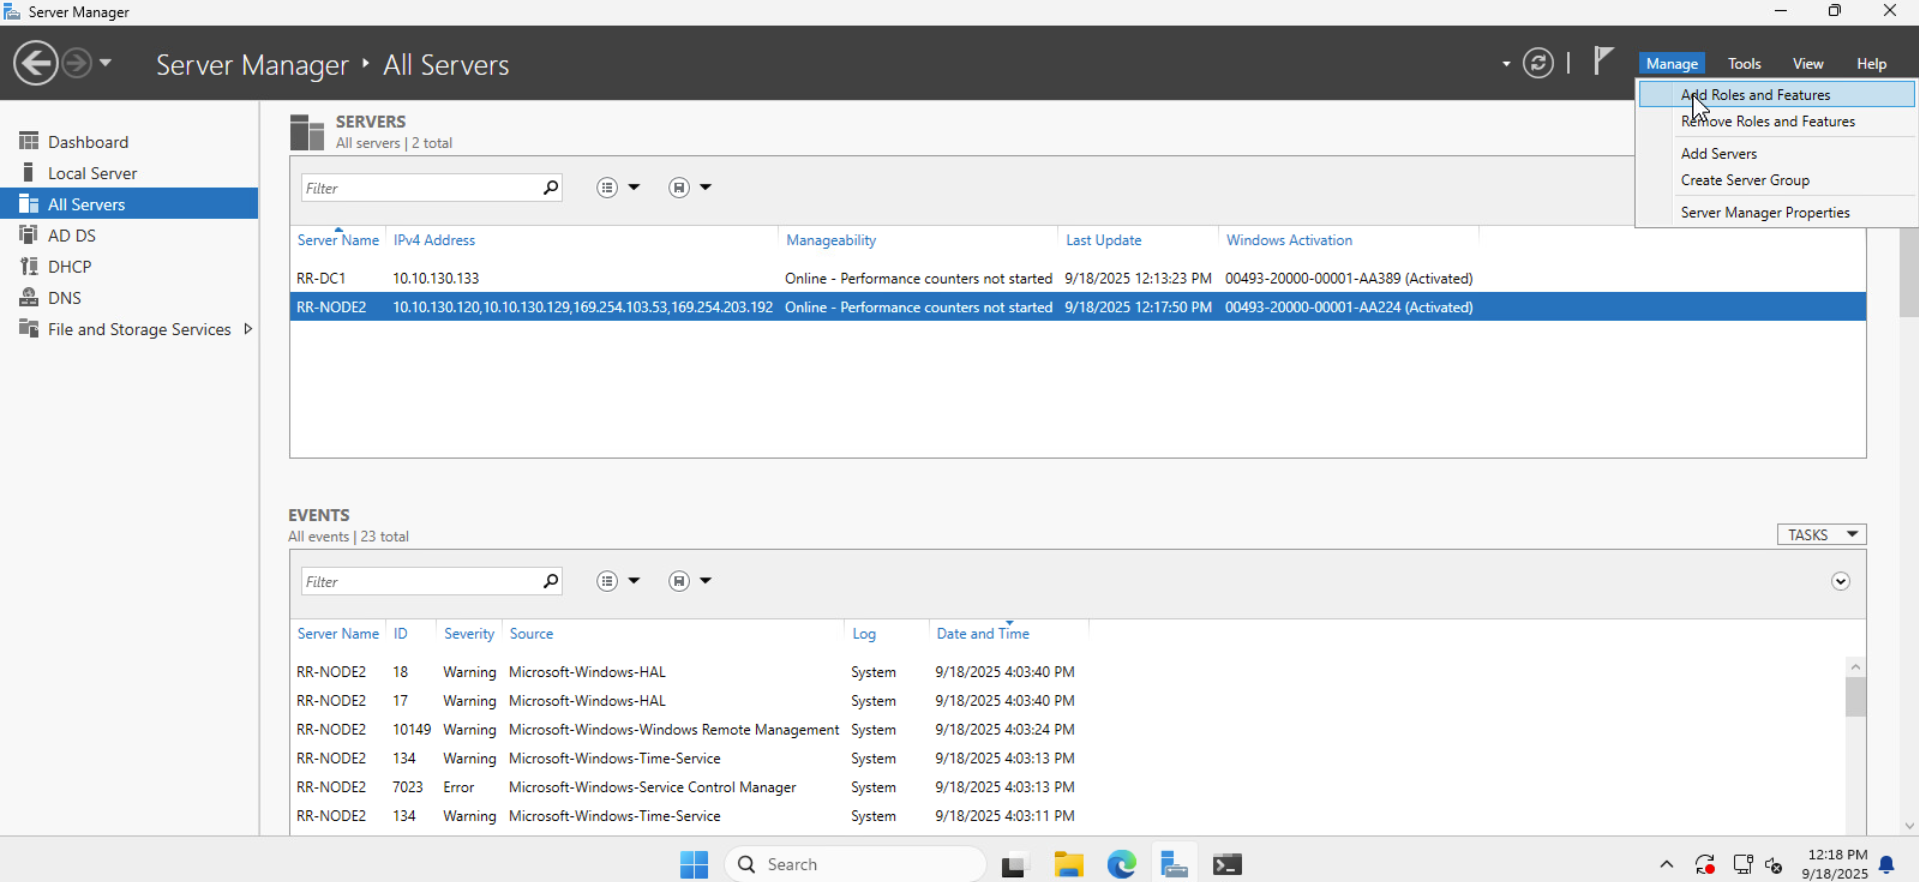Open the Windows Start menu
The height and width of the screenshot is (882, 1919).
coord(694,864)
